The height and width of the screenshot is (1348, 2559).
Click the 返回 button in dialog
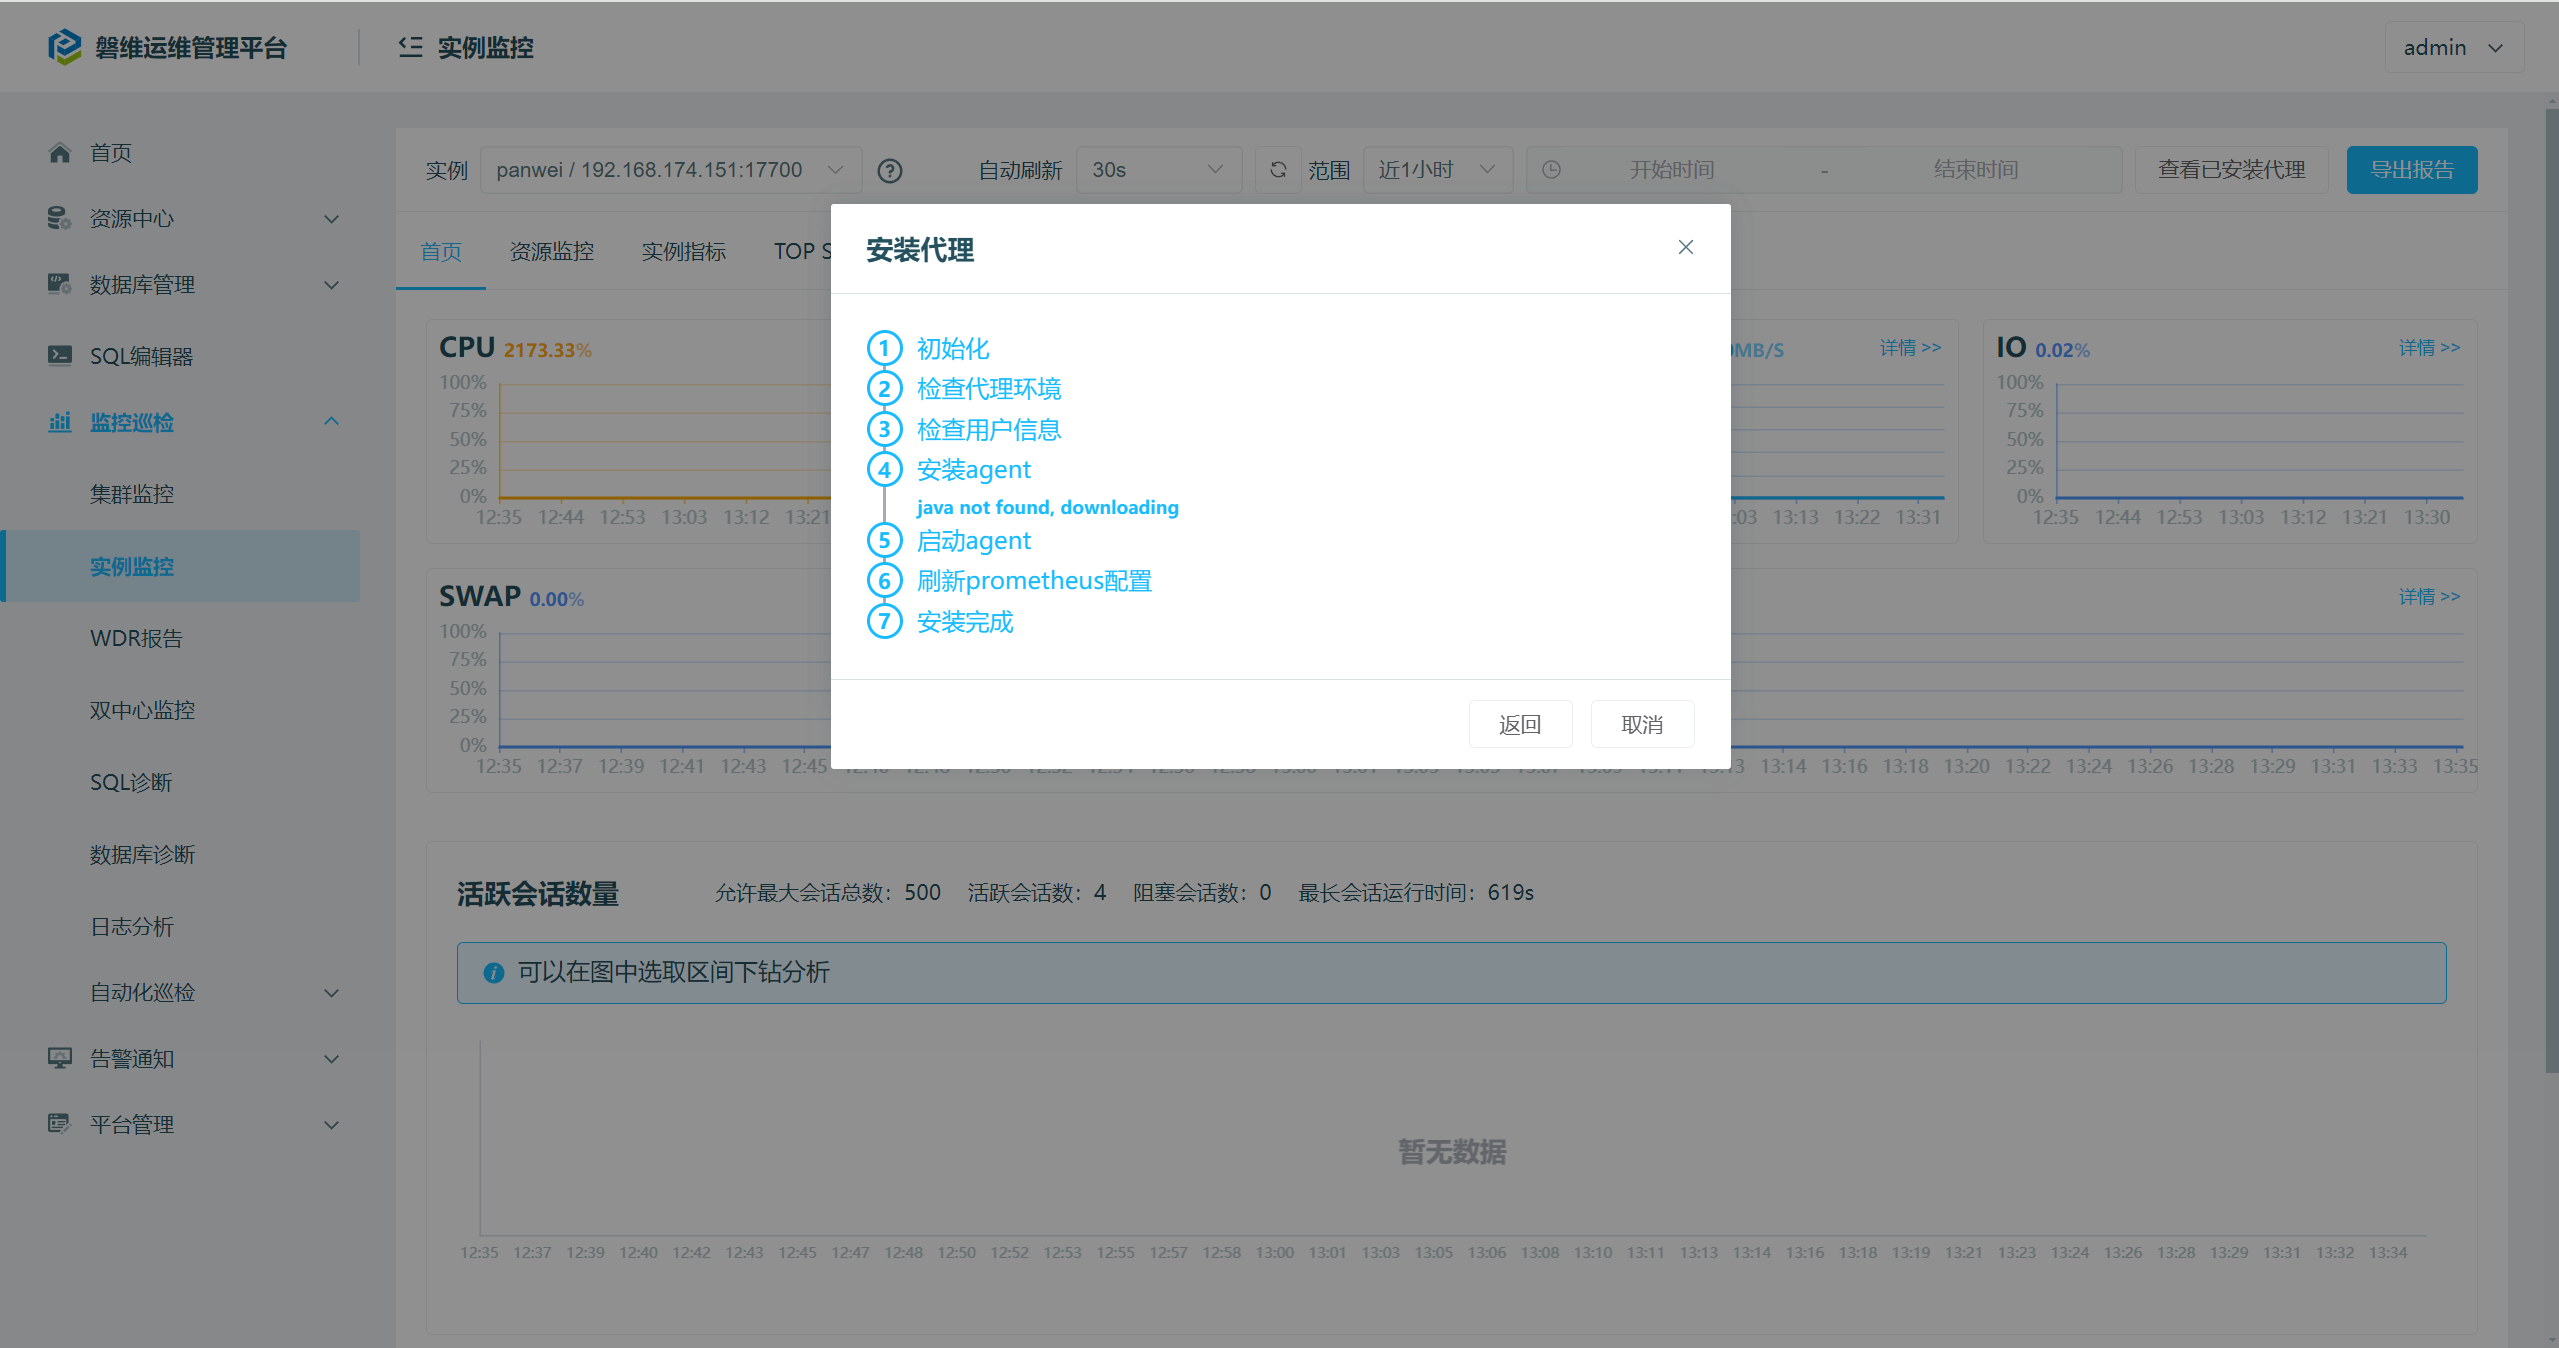coord(1519,724)
